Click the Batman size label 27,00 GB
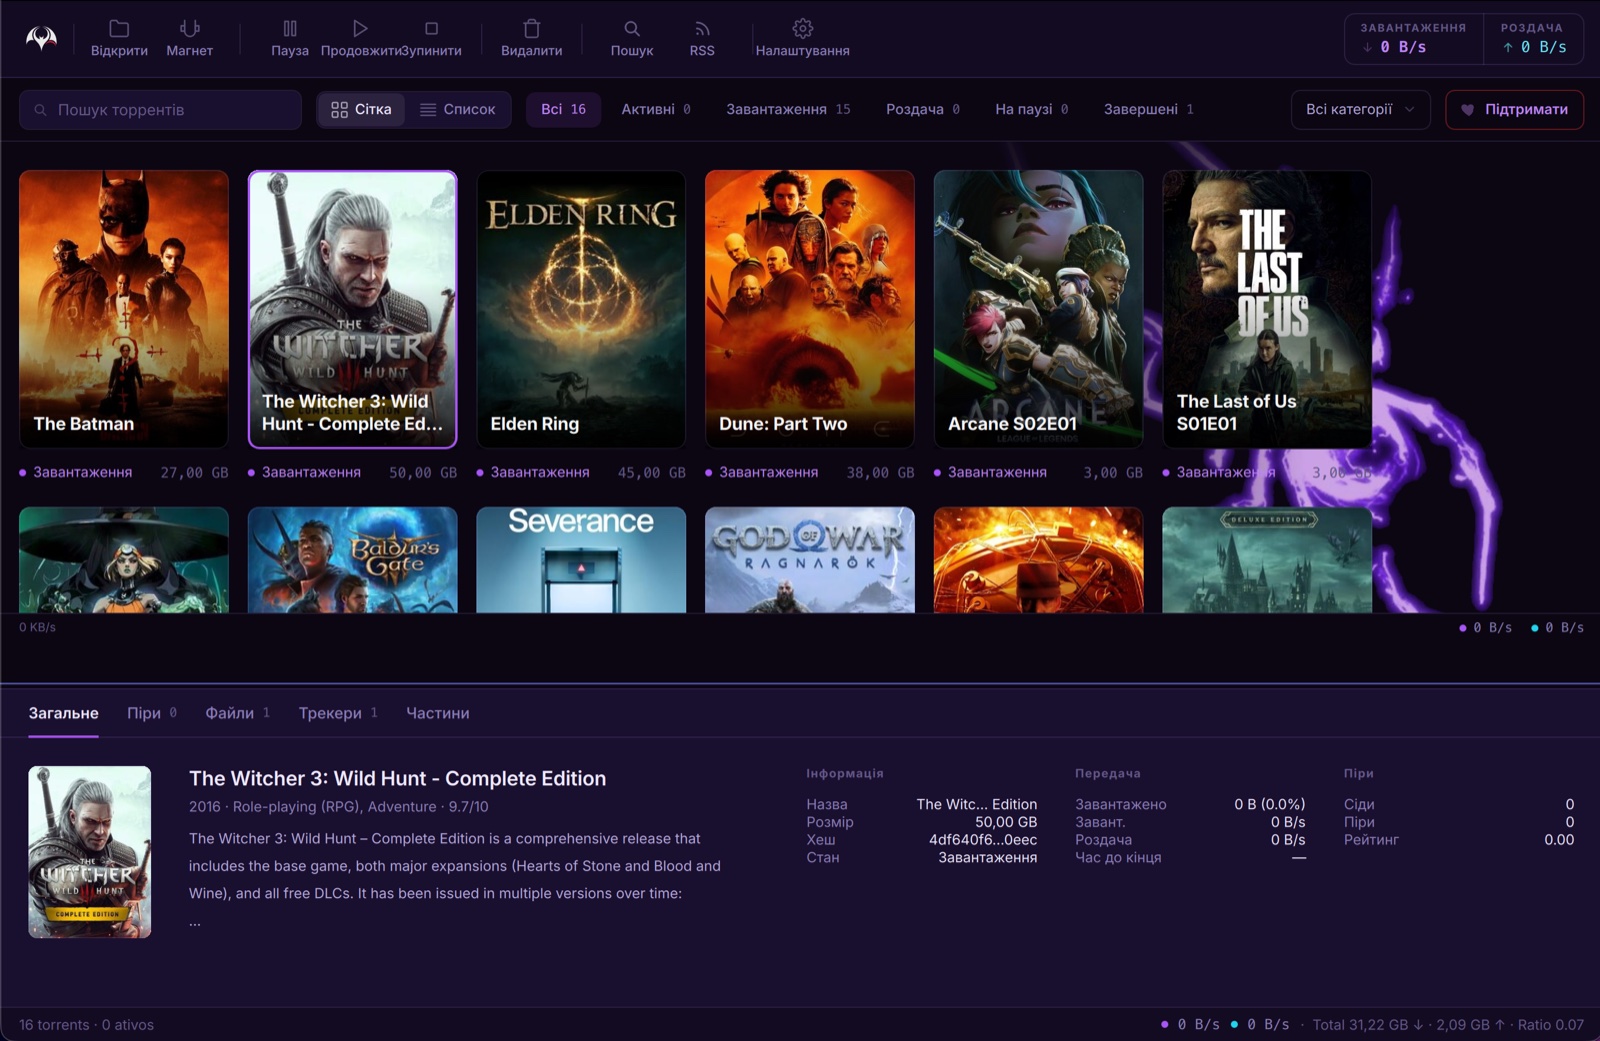The width and height of the screenshot is (1600, 1041). 194,472
